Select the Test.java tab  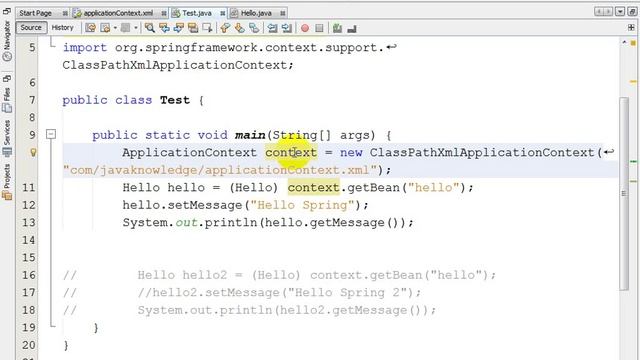coord(197,13)
